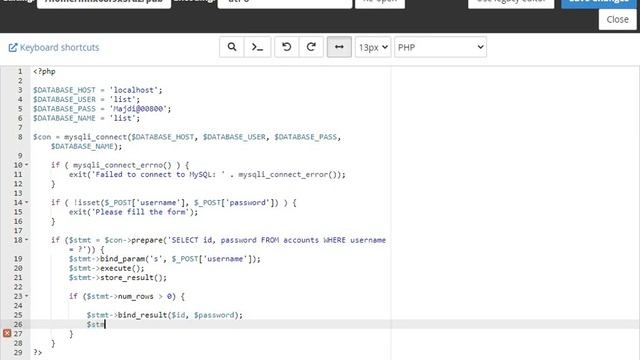
Task: Click the $con = mysqli_connect line
Action: [x=187, y=137]
